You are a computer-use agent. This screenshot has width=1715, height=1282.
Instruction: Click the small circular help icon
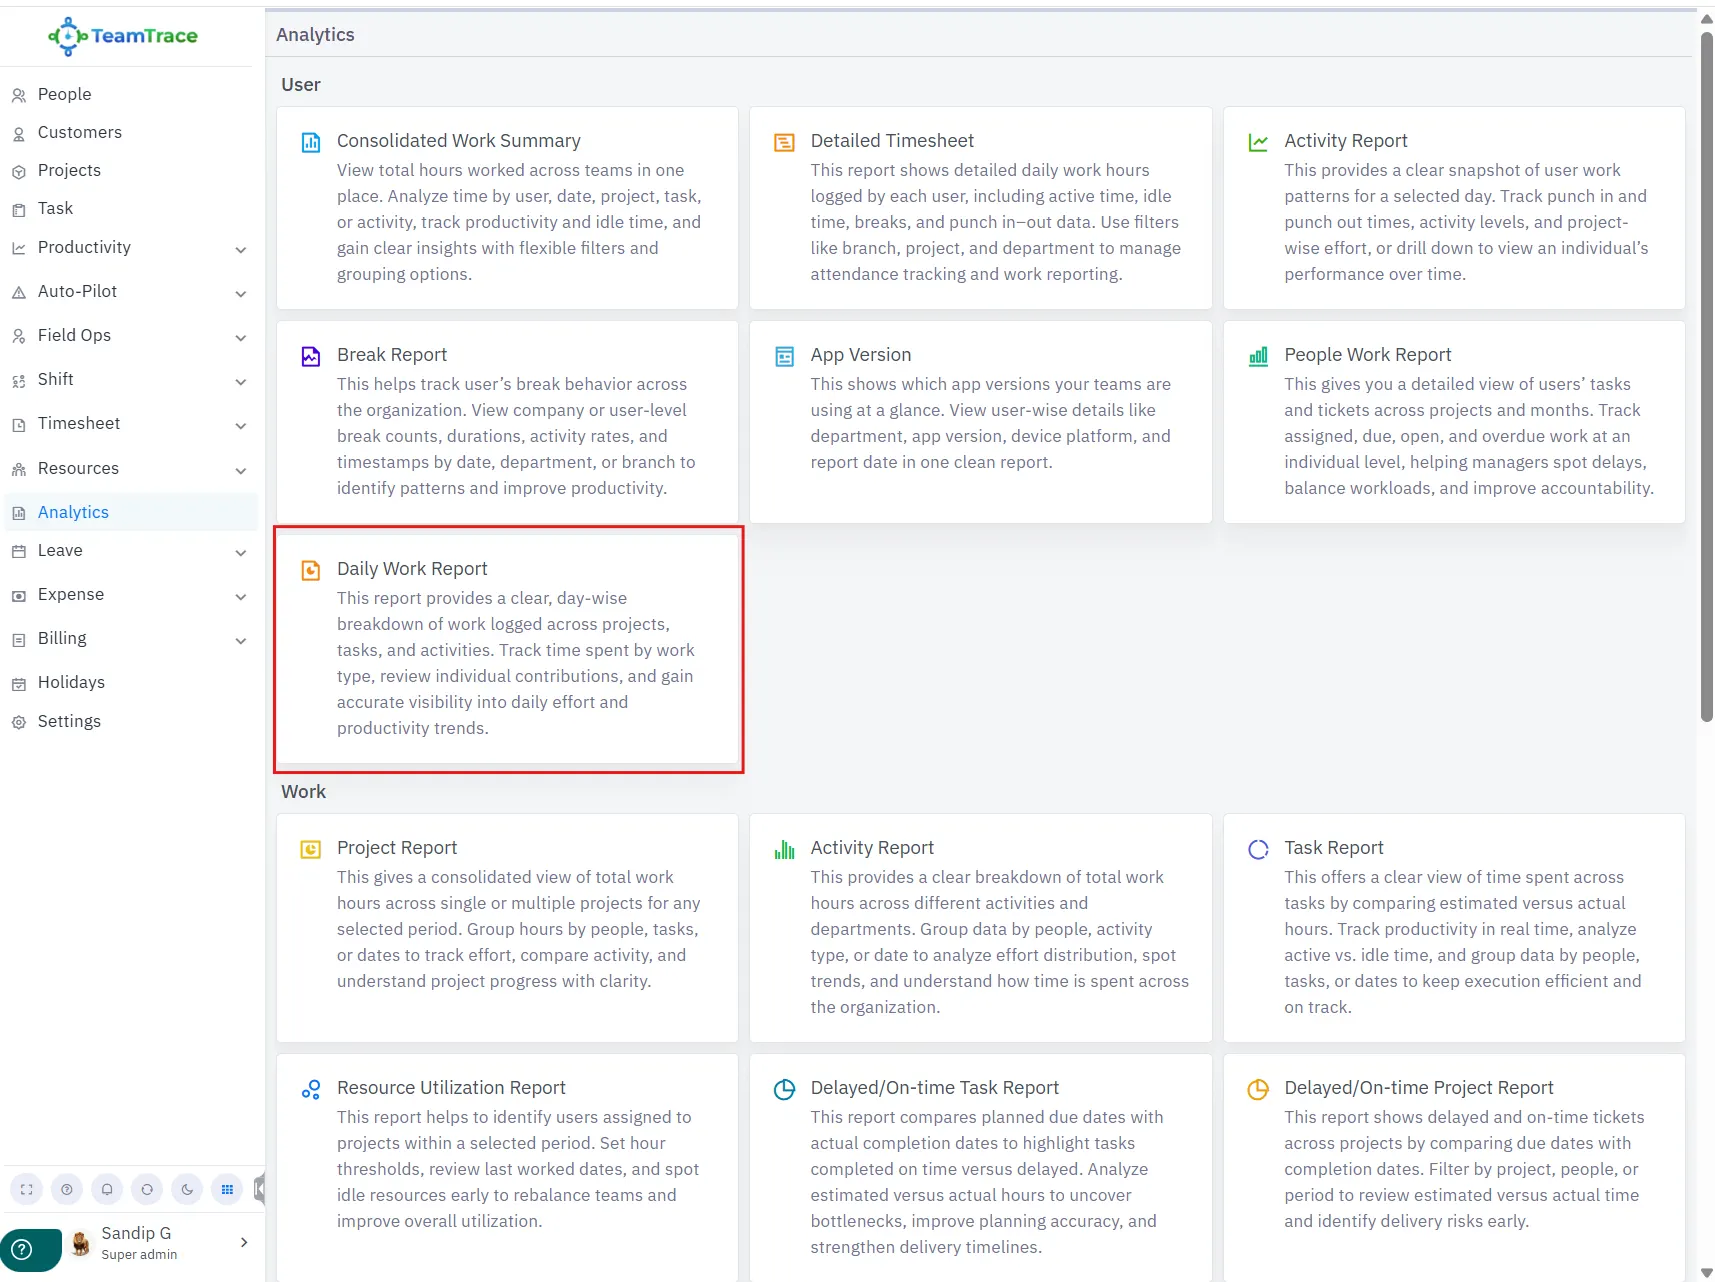coord(67,1189)
